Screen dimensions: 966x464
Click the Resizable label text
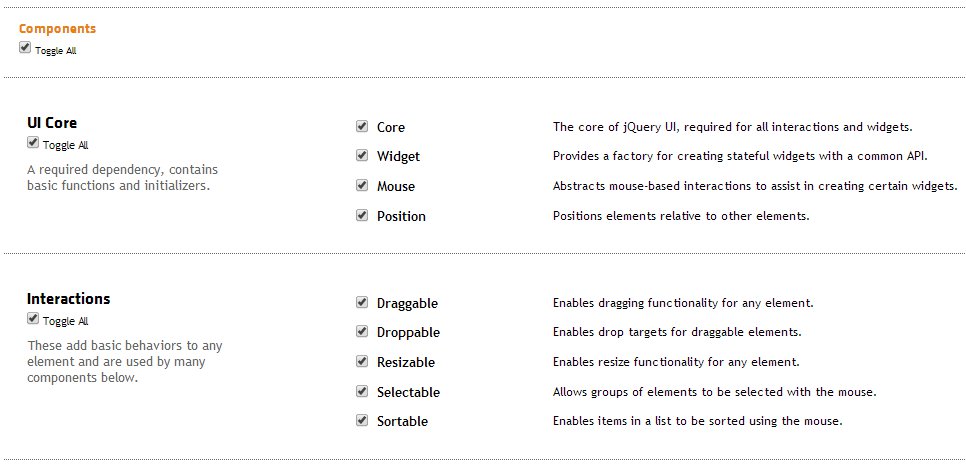click(x=405, y=362)
